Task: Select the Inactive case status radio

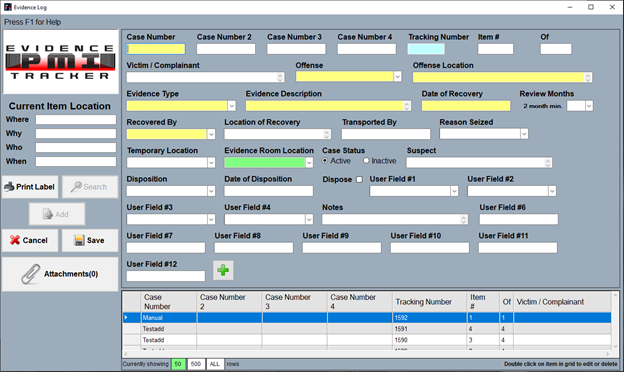Action: tap(366, 161)
